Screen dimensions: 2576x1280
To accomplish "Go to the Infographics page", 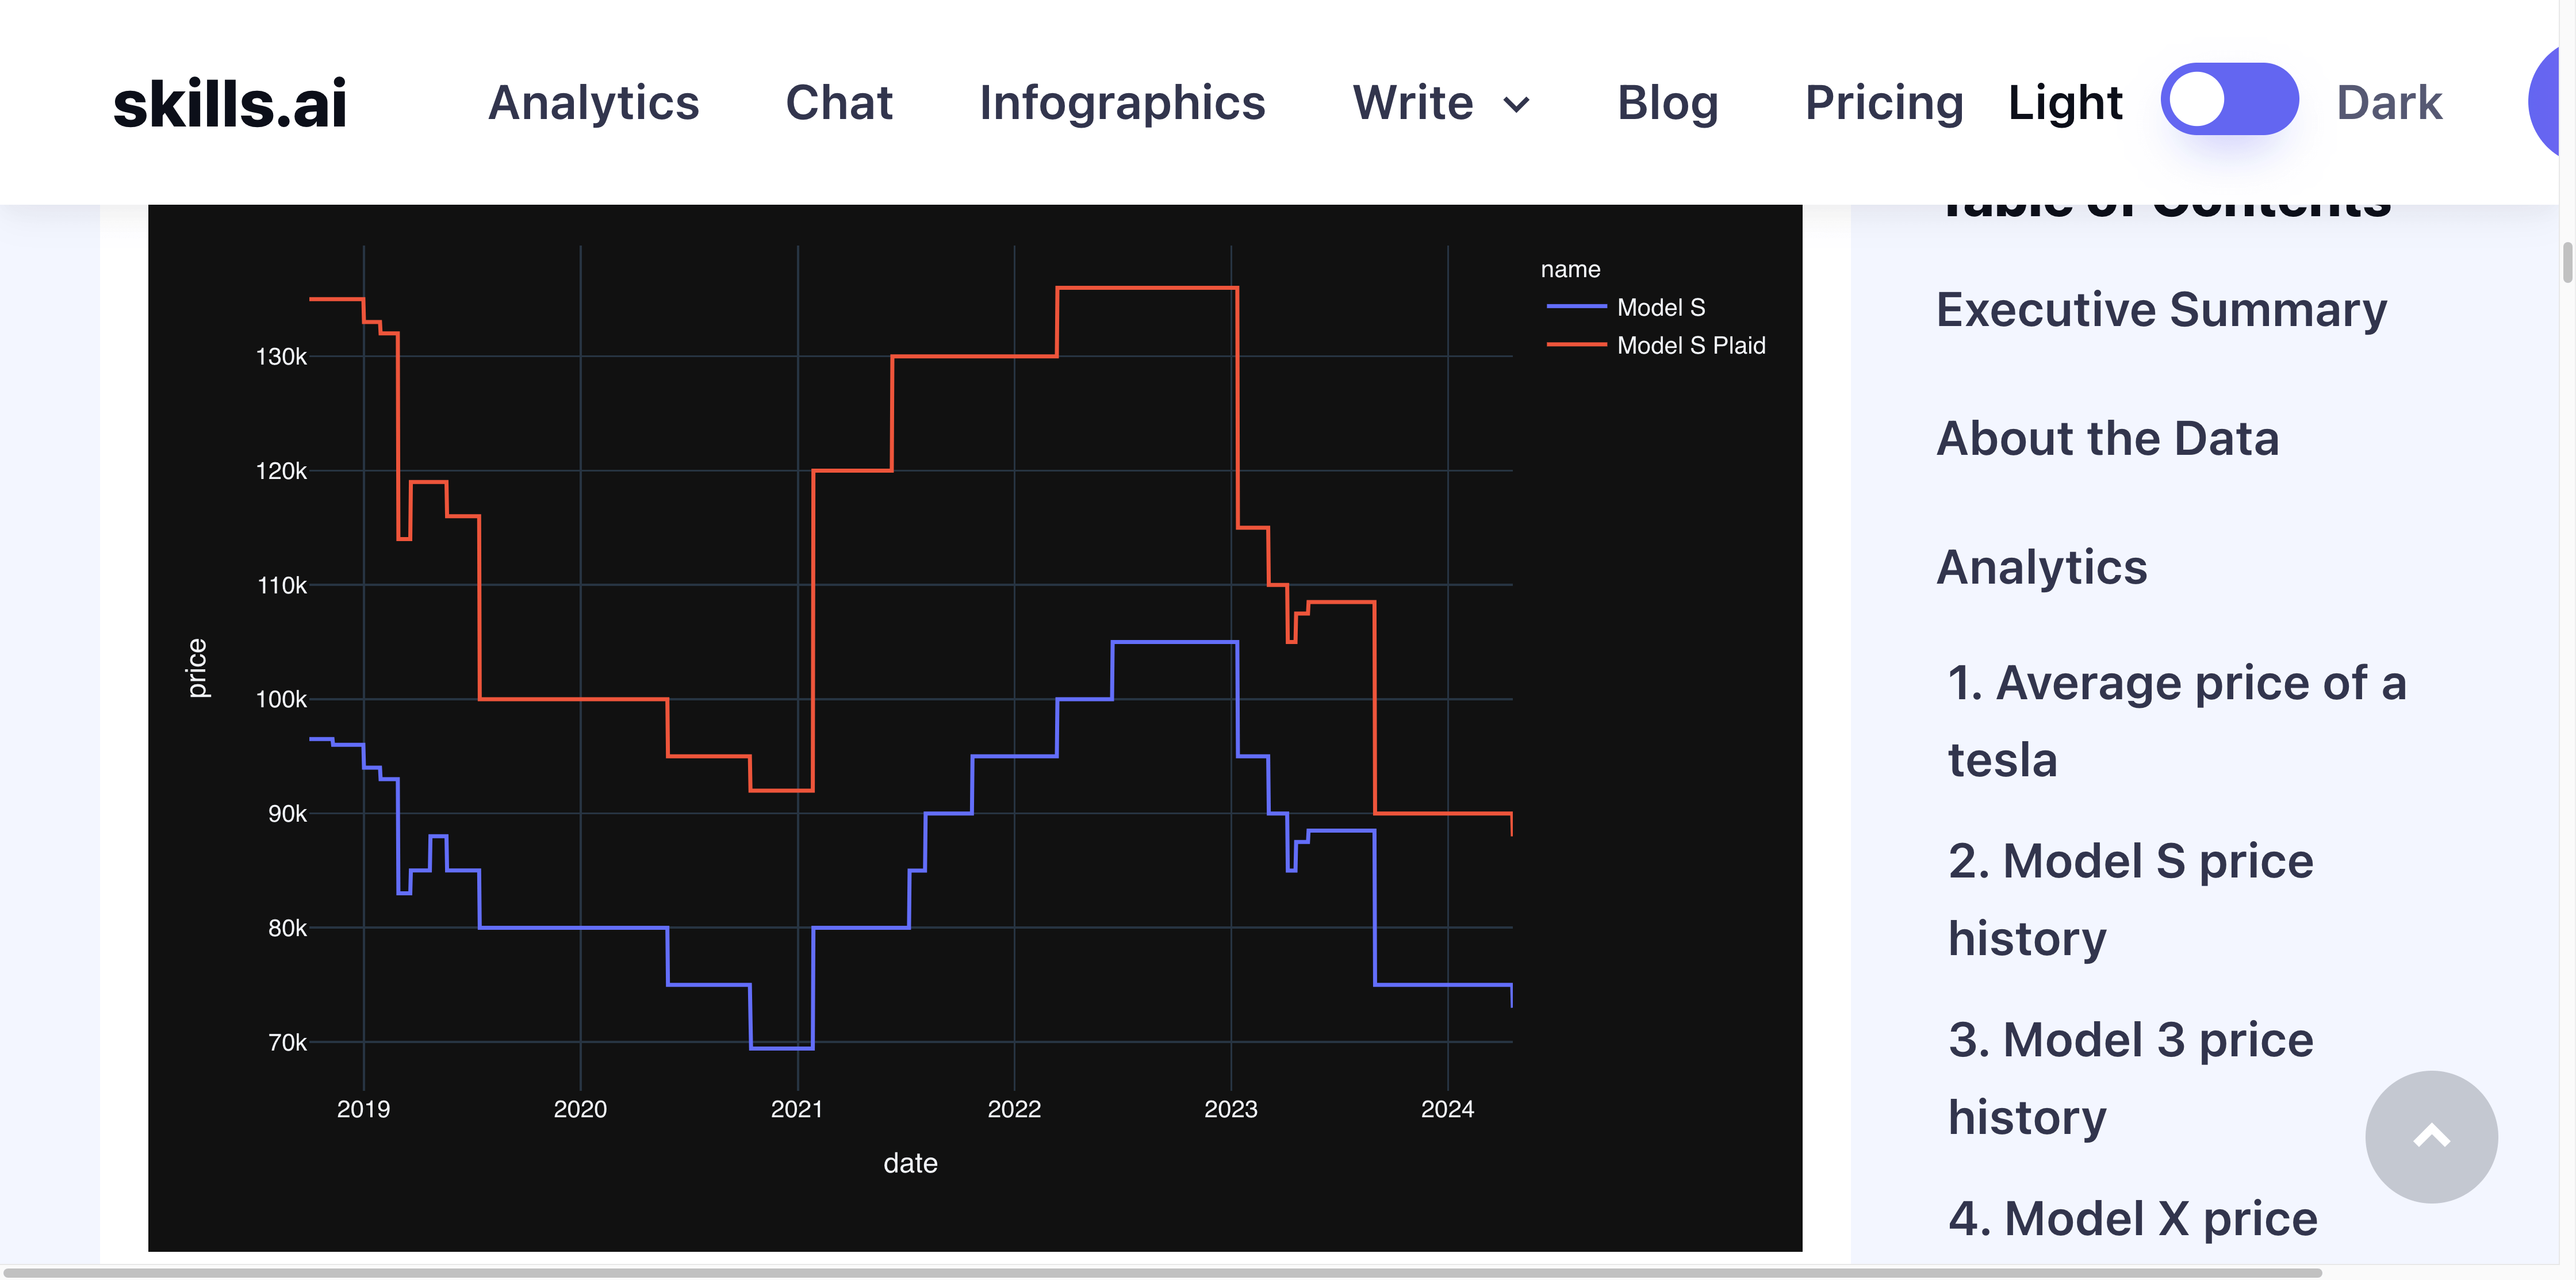I will (x=1122, y=103).
